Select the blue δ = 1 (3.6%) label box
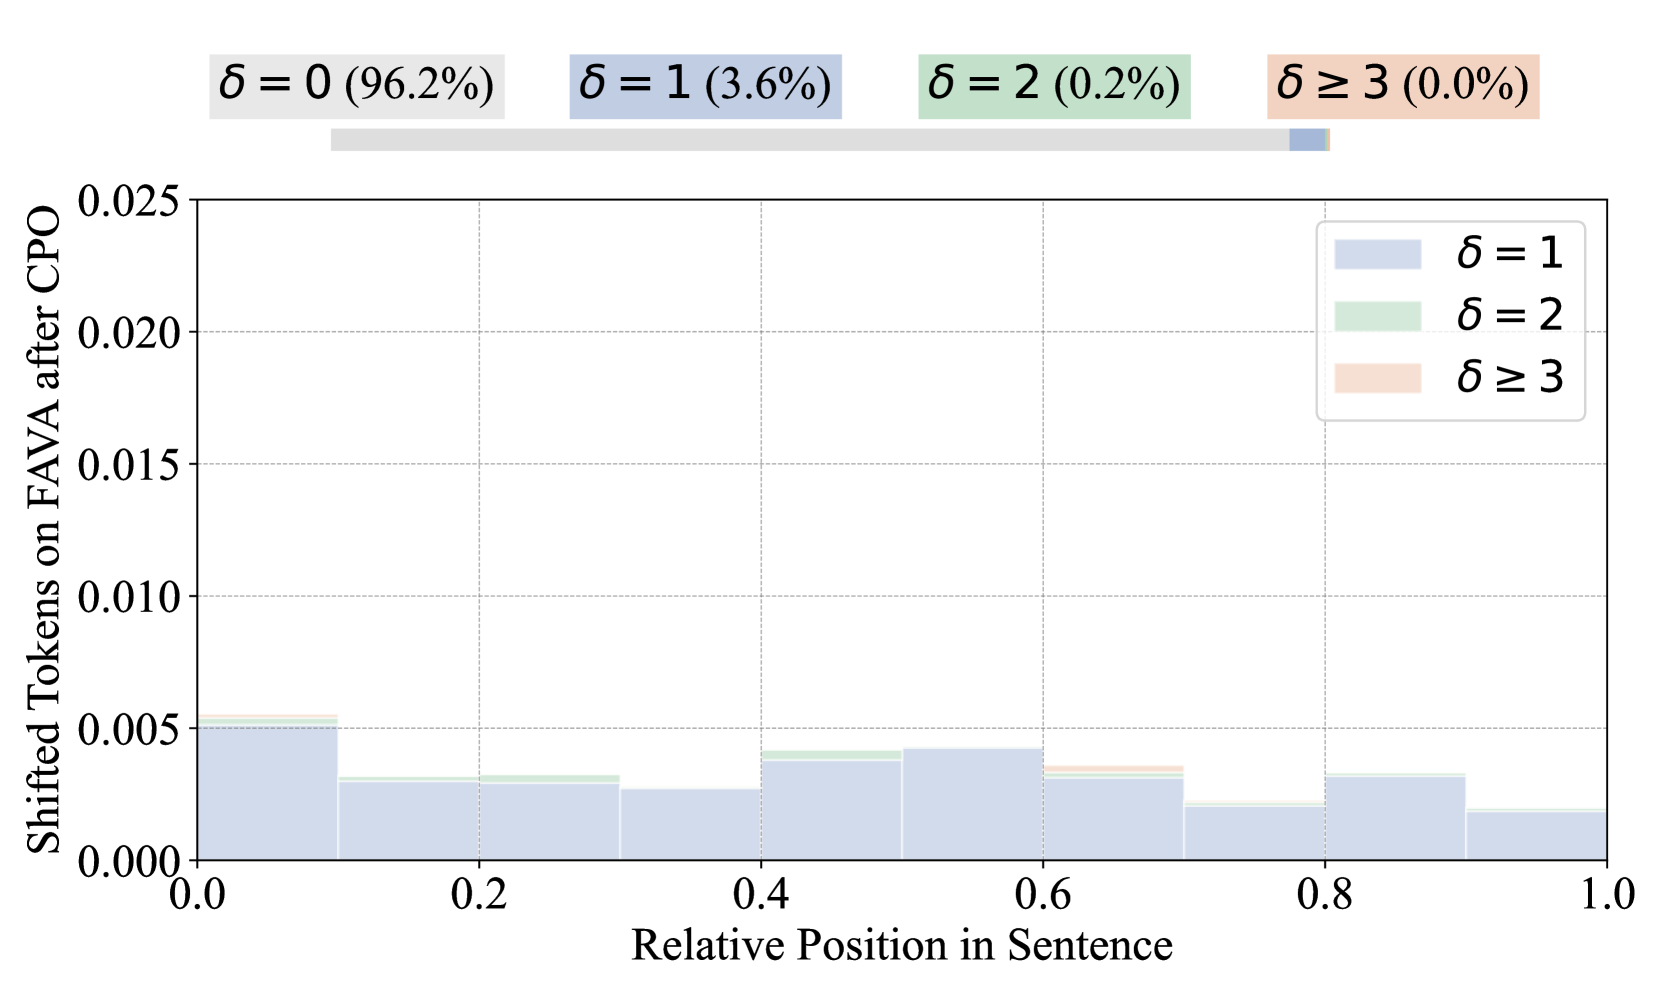 (x=705, y=86)
